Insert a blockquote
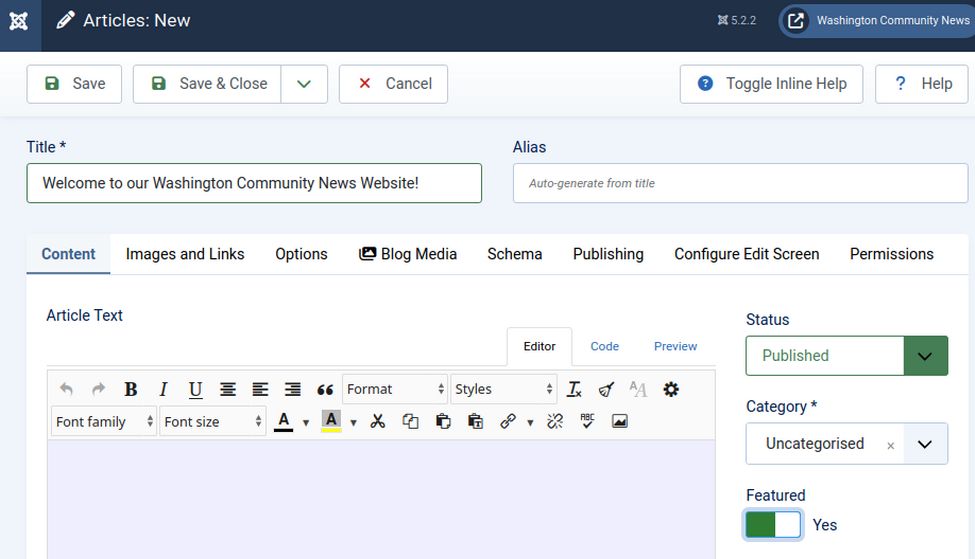Viewport: 975px width, 559px height. [325, 389]
